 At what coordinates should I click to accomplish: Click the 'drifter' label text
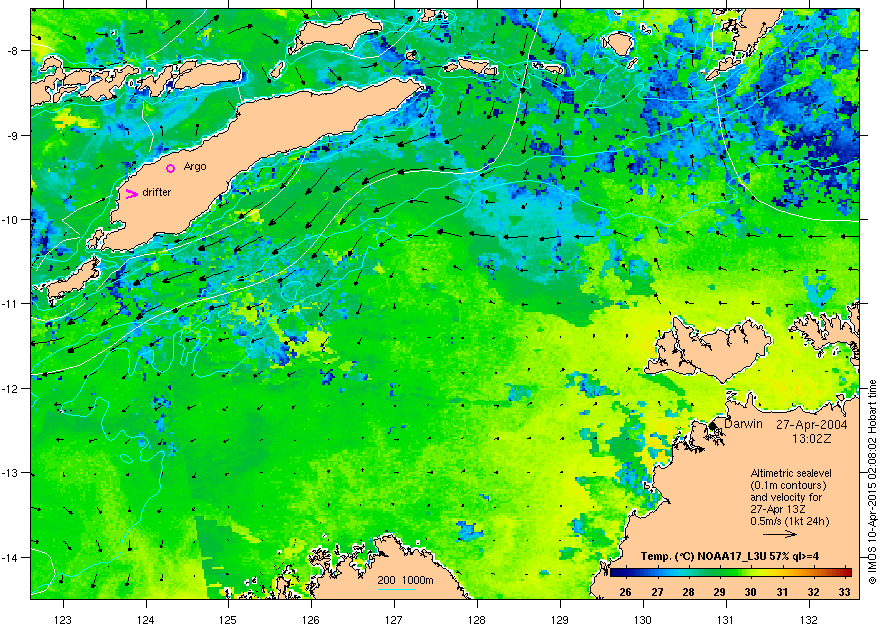(157, 192)
